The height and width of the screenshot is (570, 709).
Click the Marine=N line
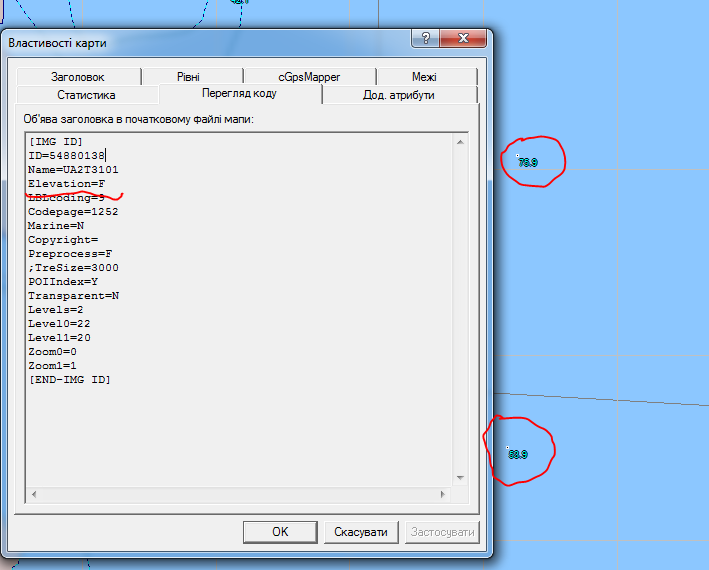[56, 226]
